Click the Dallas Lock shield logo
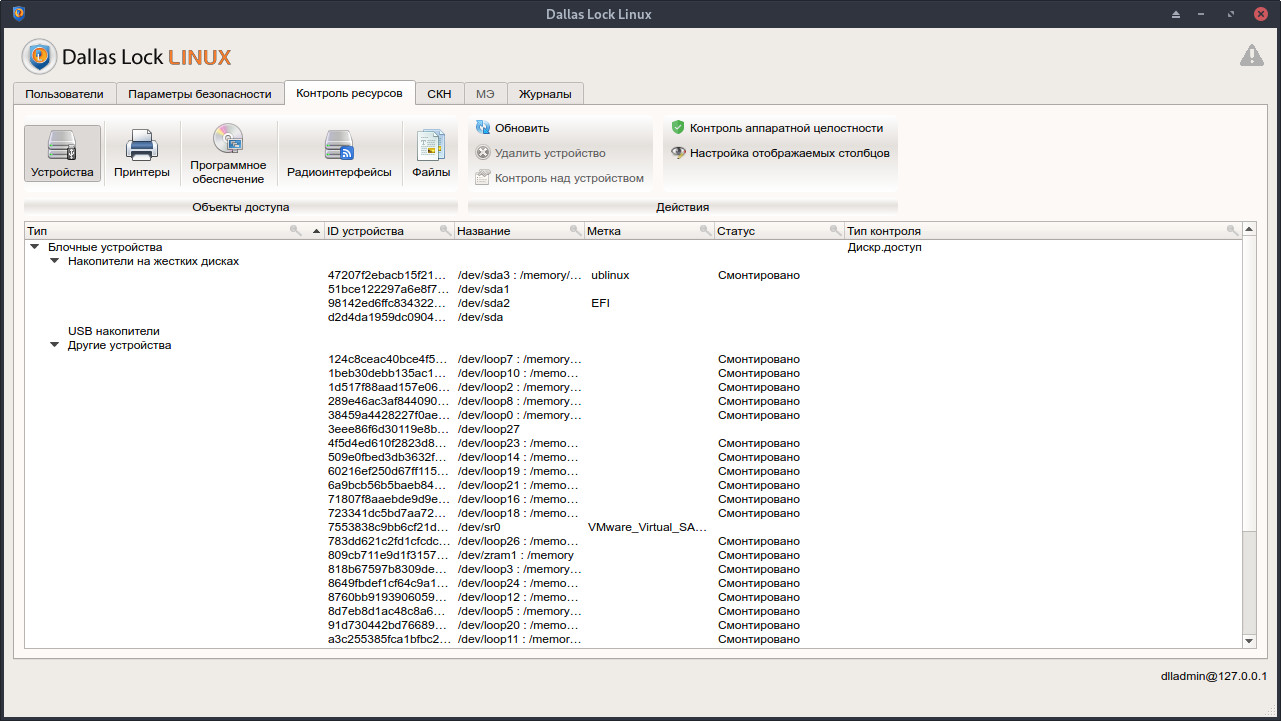The image size is (1281, 721). (39, 56)
